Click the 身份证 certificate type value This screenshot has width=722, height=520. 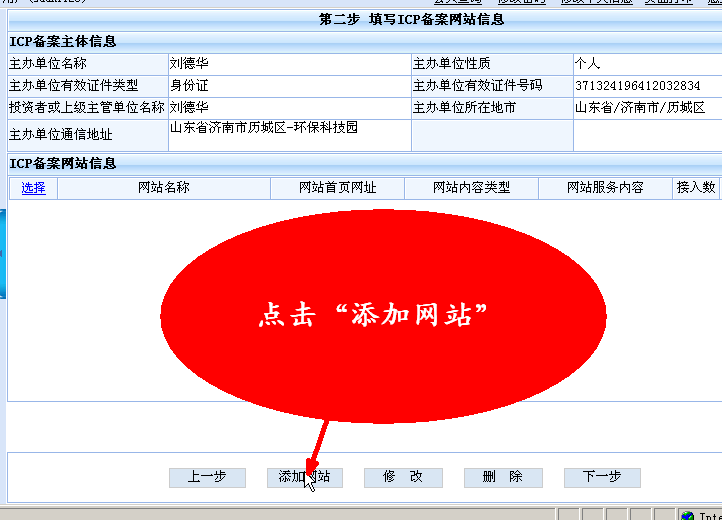[189, 86]
